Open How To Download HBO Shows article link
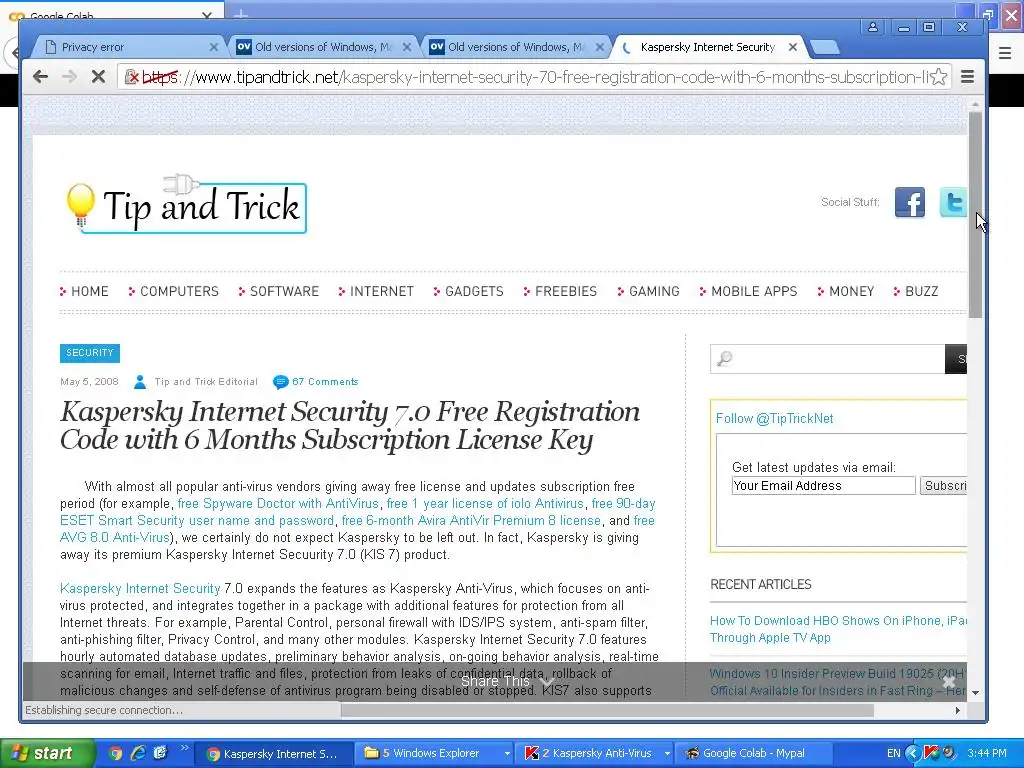1024x768 pixels. point(838,629)
